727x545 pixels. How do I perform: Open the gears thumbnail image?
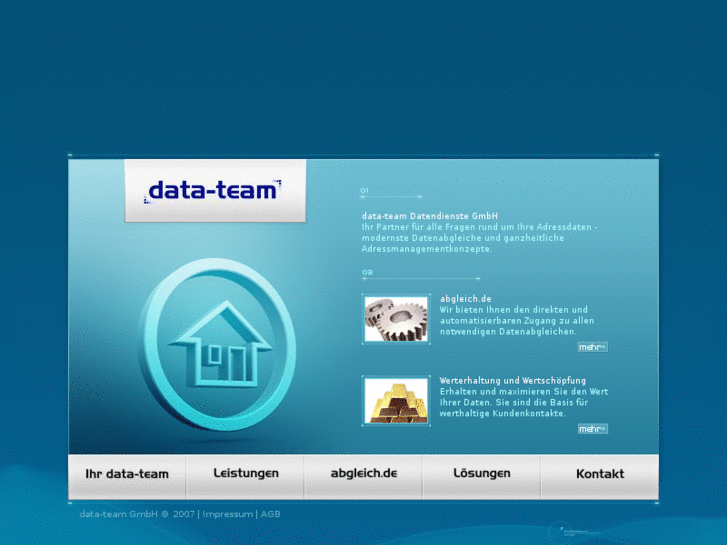pos(396,319)
